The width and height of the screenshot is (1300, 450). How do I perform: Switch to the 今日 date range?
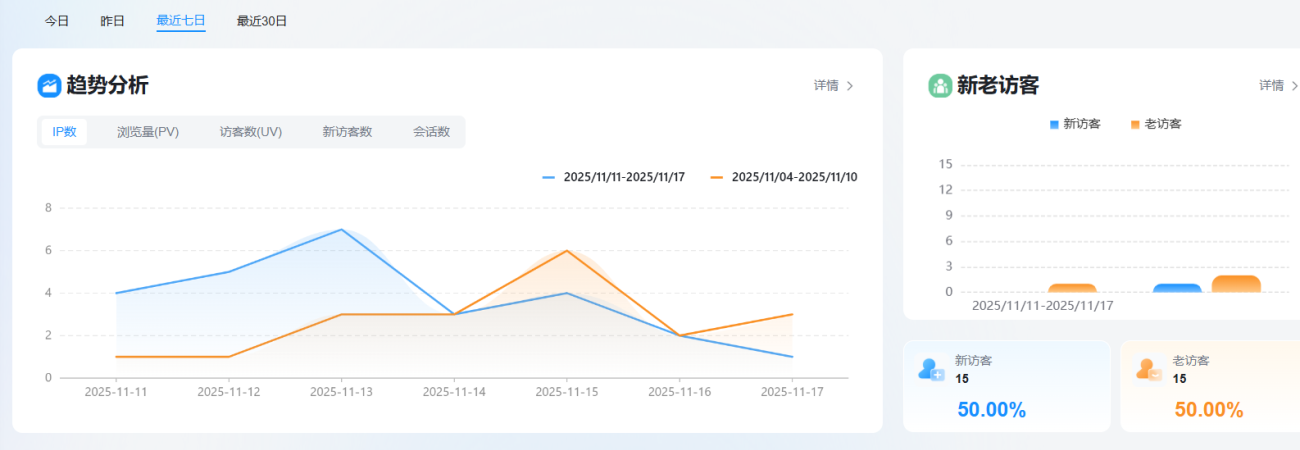coord(57,21)
